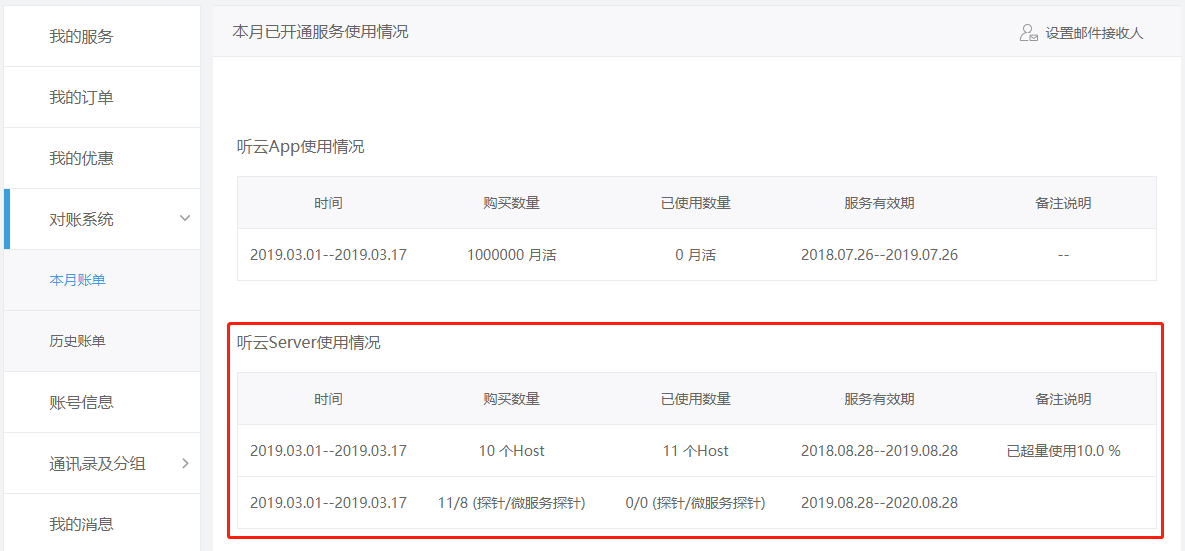Click the 听云Server使用情况 section title
Screen dimensions: 1185x551
309,343
